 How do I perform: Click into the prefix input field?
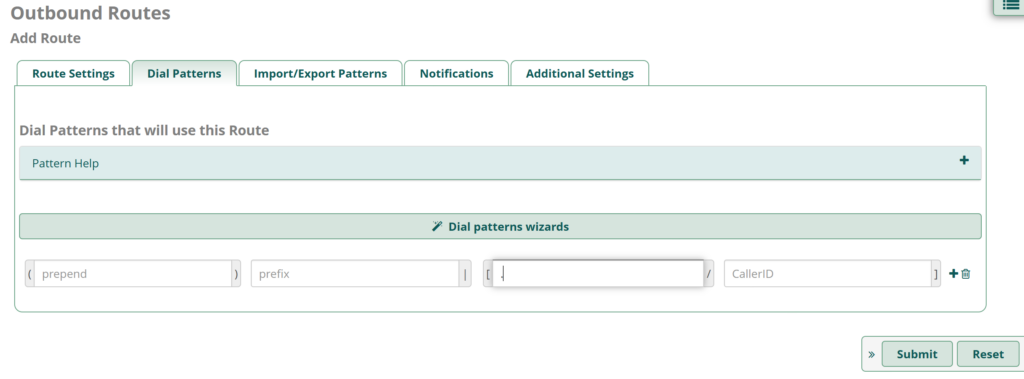coord(355,274)
